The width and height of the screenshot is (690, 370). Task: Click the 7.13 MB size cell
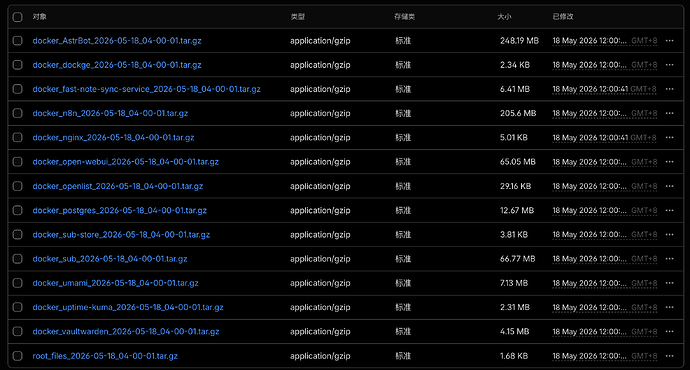click(x=514, y=283)
